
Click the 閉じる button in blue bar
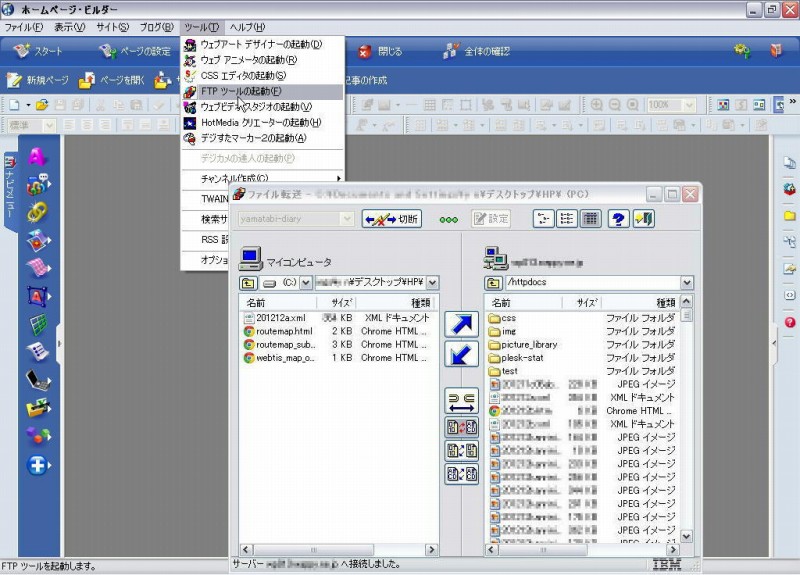click(380, 51)
